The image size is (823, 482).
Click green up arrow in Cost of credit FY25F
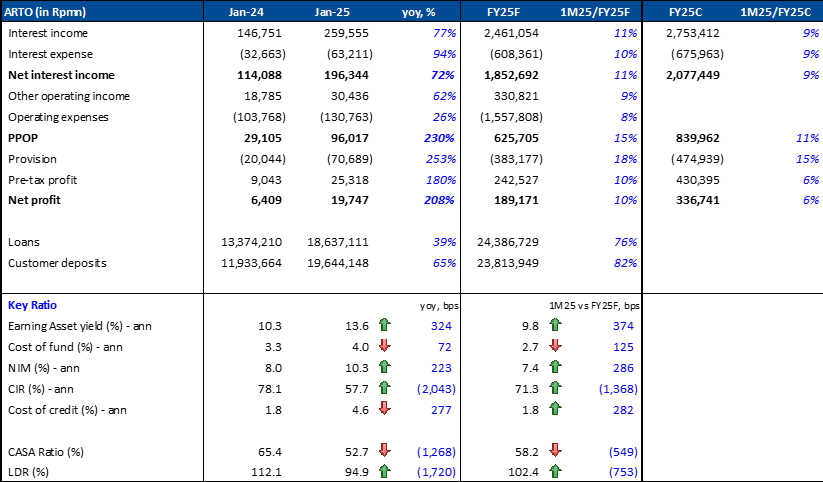coord(555,408)
